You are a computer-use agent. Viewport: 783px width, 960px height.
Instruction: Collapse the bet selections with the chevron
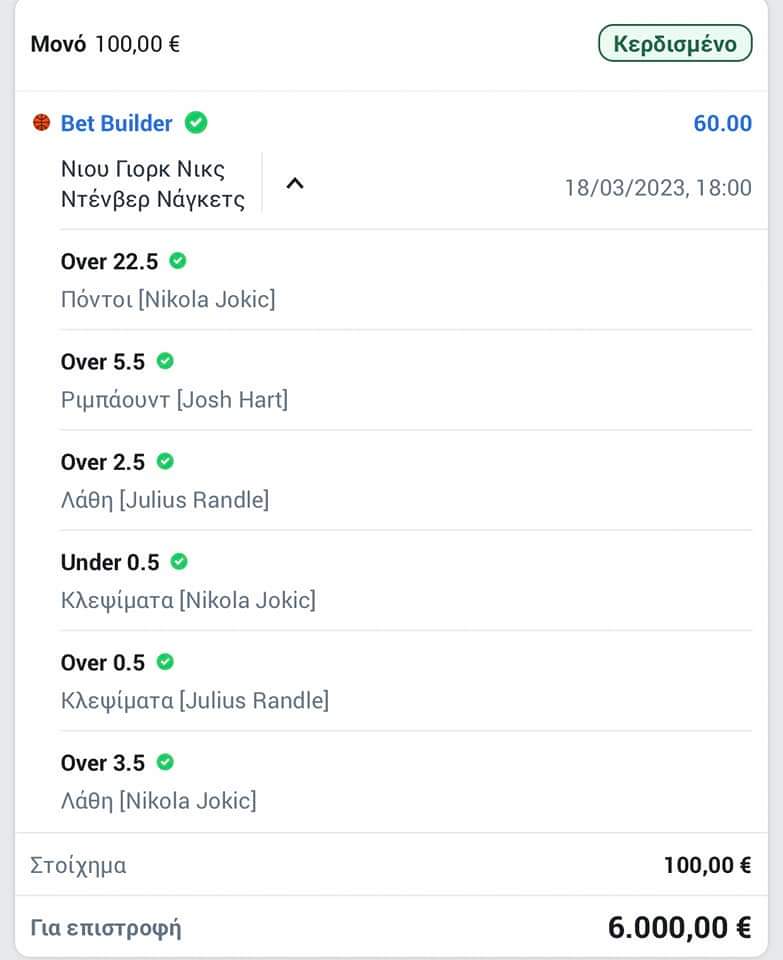(x=295, y=184)
